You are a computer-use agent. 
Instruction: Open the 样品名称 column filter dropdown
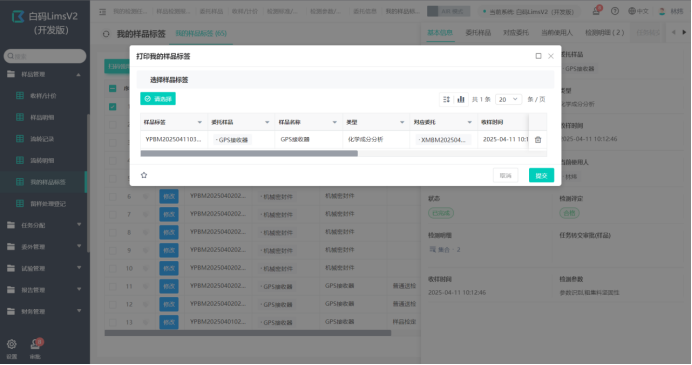pyautogui.click(x=335, y=123)
